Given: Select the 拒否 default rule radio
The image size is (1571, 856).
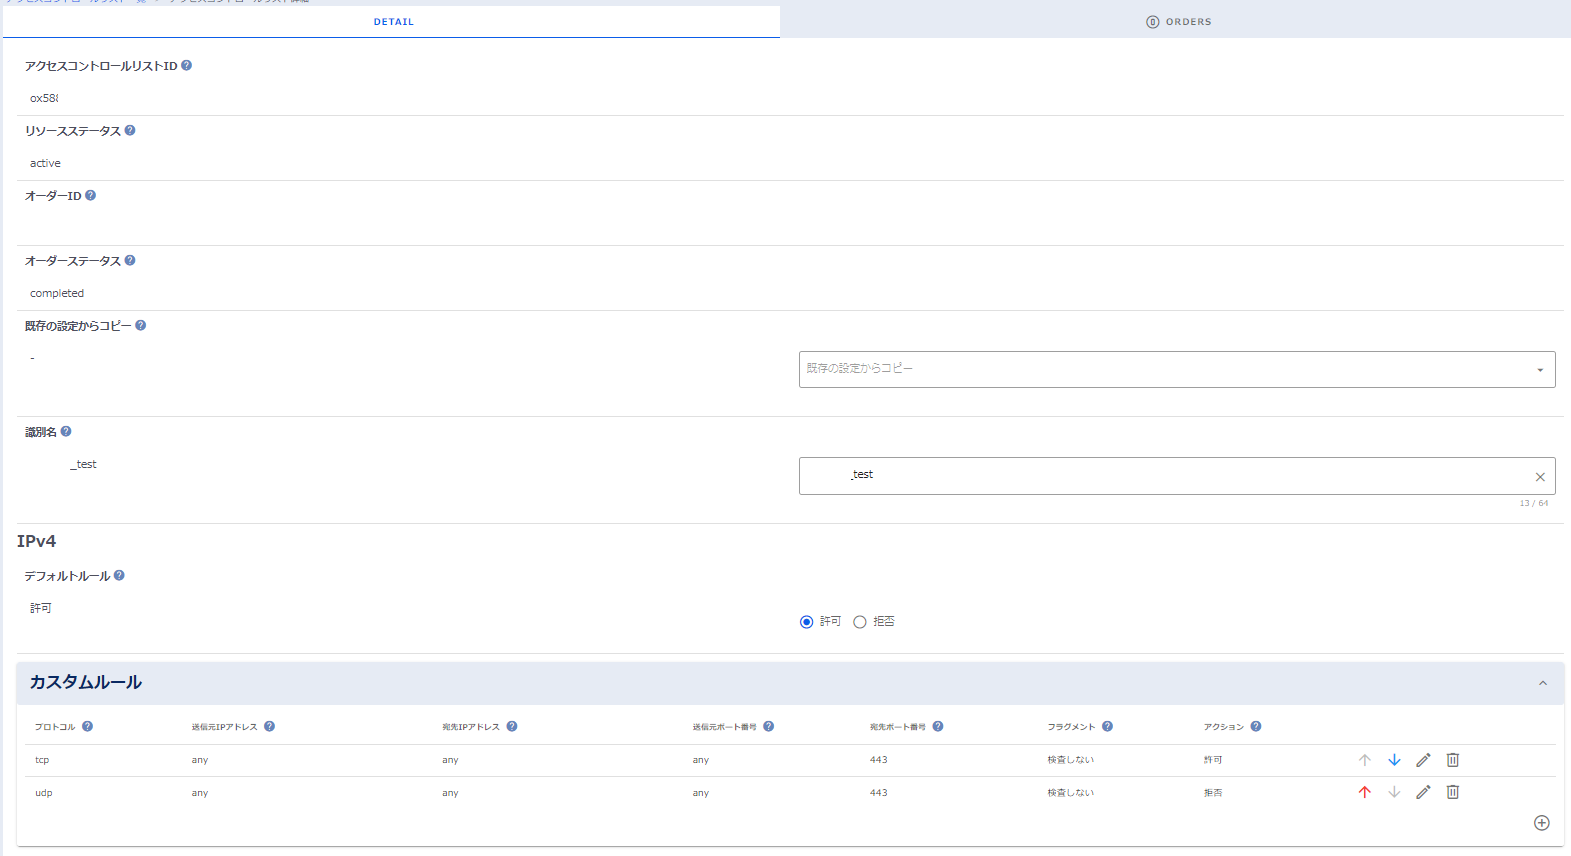Looking at the screenshot, I should pos(860,622).
